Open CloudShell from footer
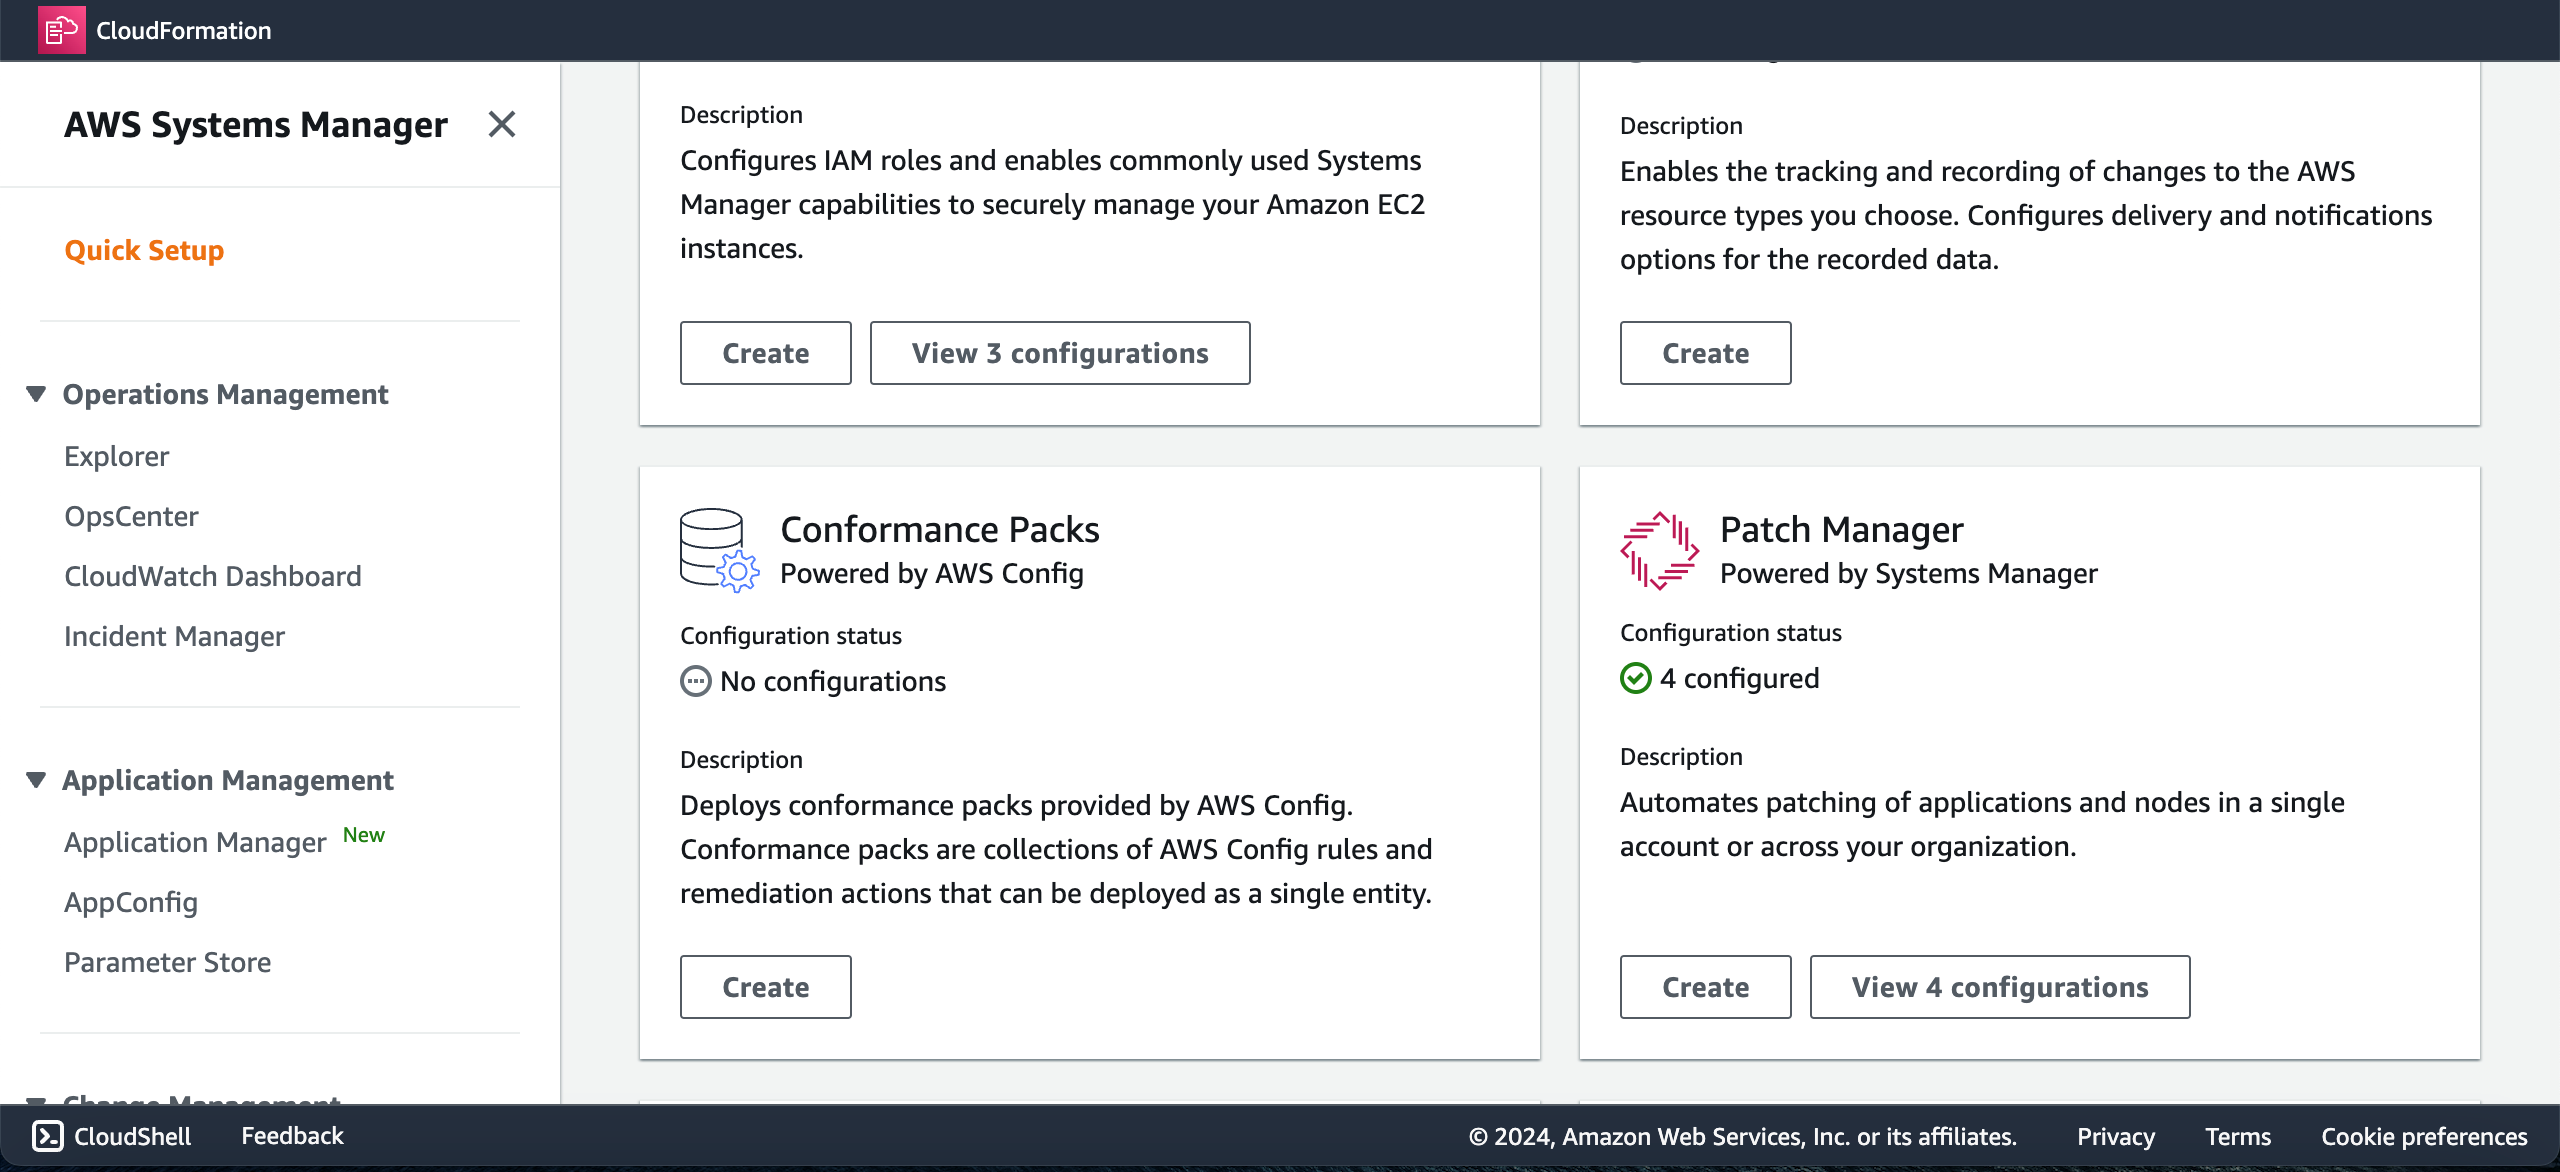 (112, 1136)
